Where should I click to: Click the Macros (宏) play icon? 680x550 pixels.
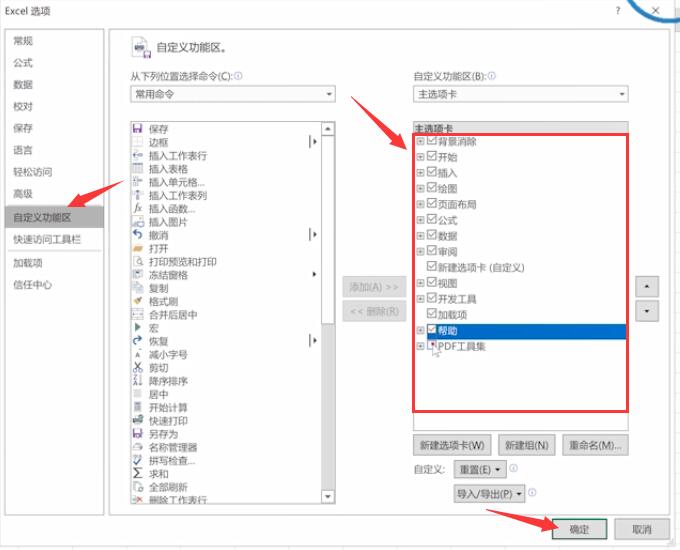[x=137, y=327]
